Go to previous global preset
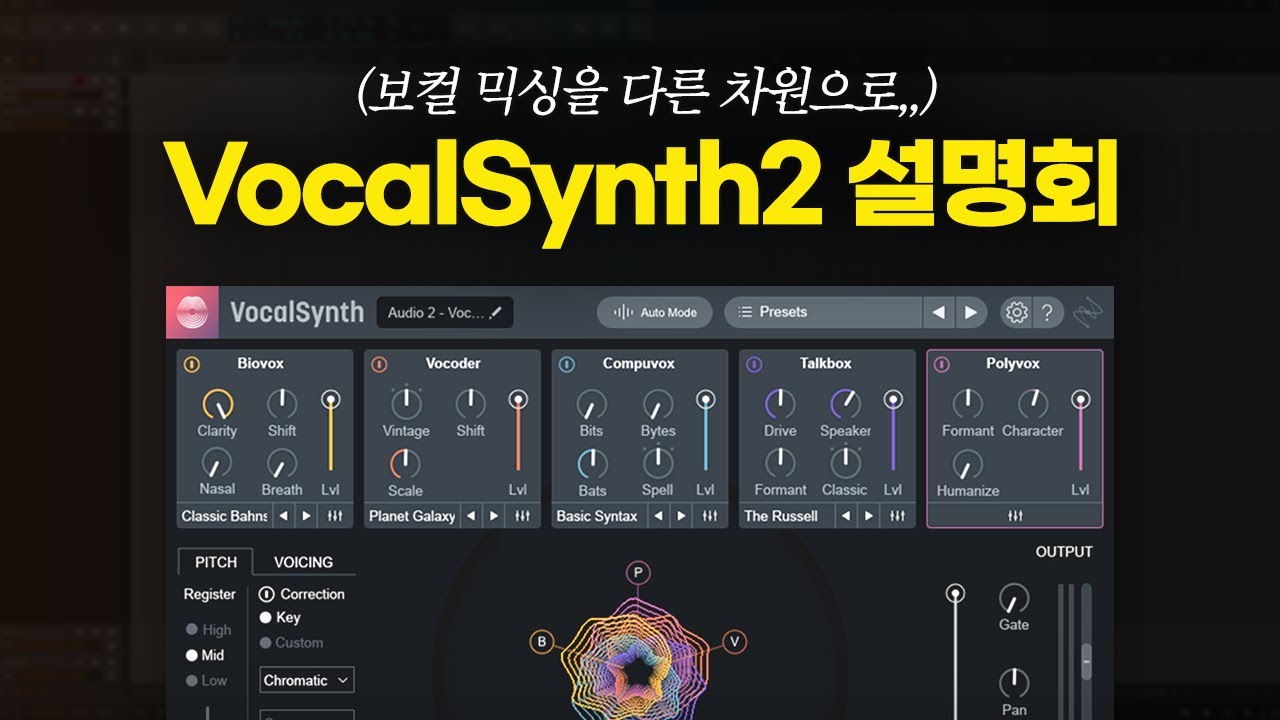The height and width of the screenshot is (720, 1280). pyautogui.click(x=938, y=312)
